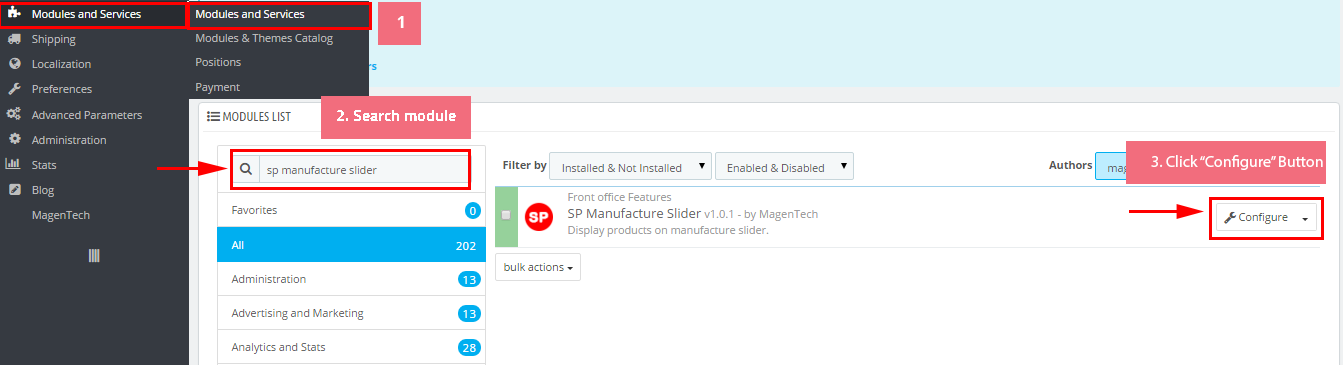
Task: Open the Installed & Not Installed filter
Action: tap(631, 167)
